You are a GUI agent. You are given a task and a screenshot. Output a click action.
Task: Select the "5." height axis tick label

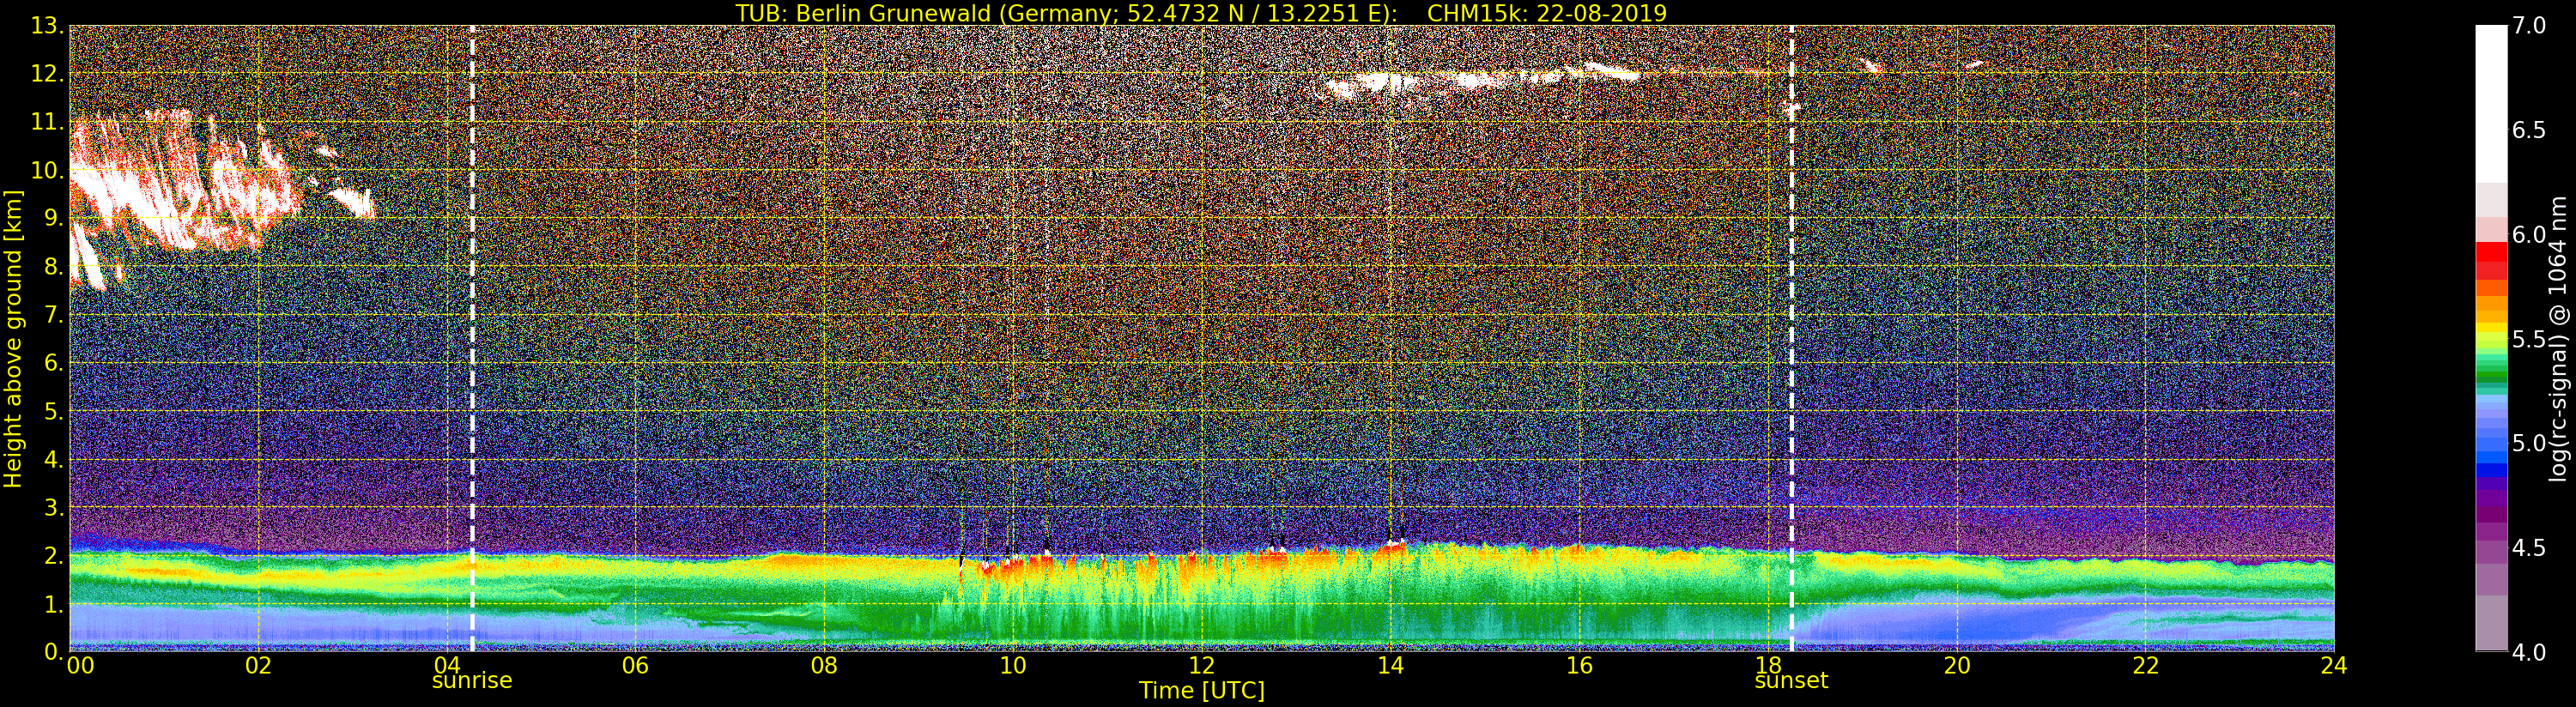[54, 411]
